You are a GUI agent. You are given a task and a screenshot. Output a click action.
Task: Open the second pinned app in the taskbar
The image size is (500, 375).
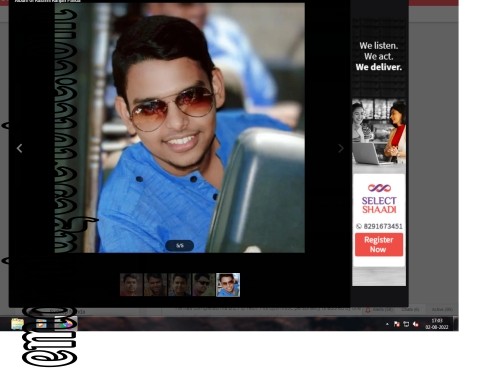[41, 324]
